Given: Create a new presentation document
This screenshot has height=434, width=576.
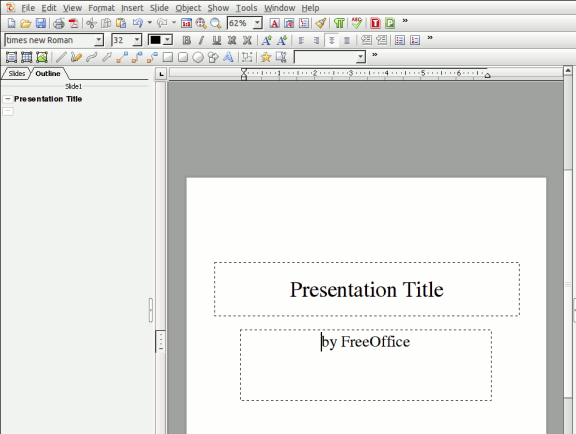Looking at the screenshot, I should coord(11,23).
